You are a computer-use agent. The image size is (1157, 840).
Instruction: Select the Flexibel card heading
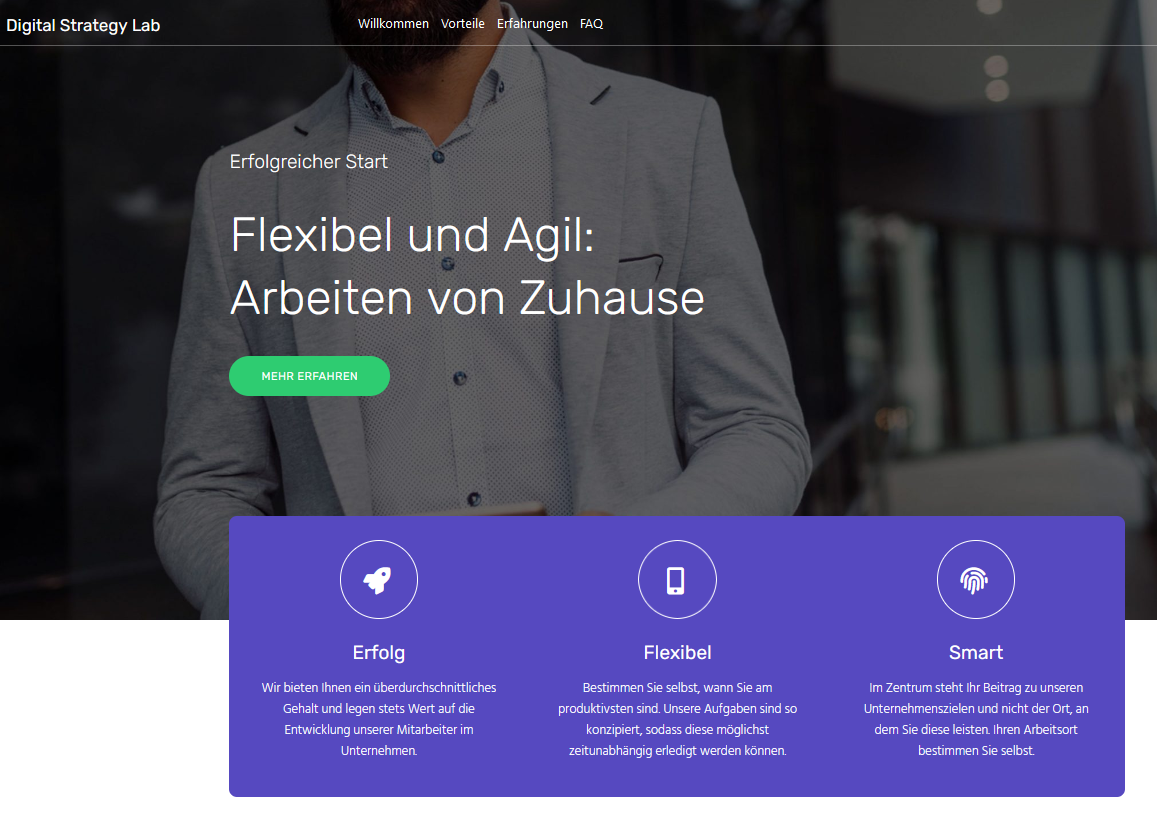677,653
